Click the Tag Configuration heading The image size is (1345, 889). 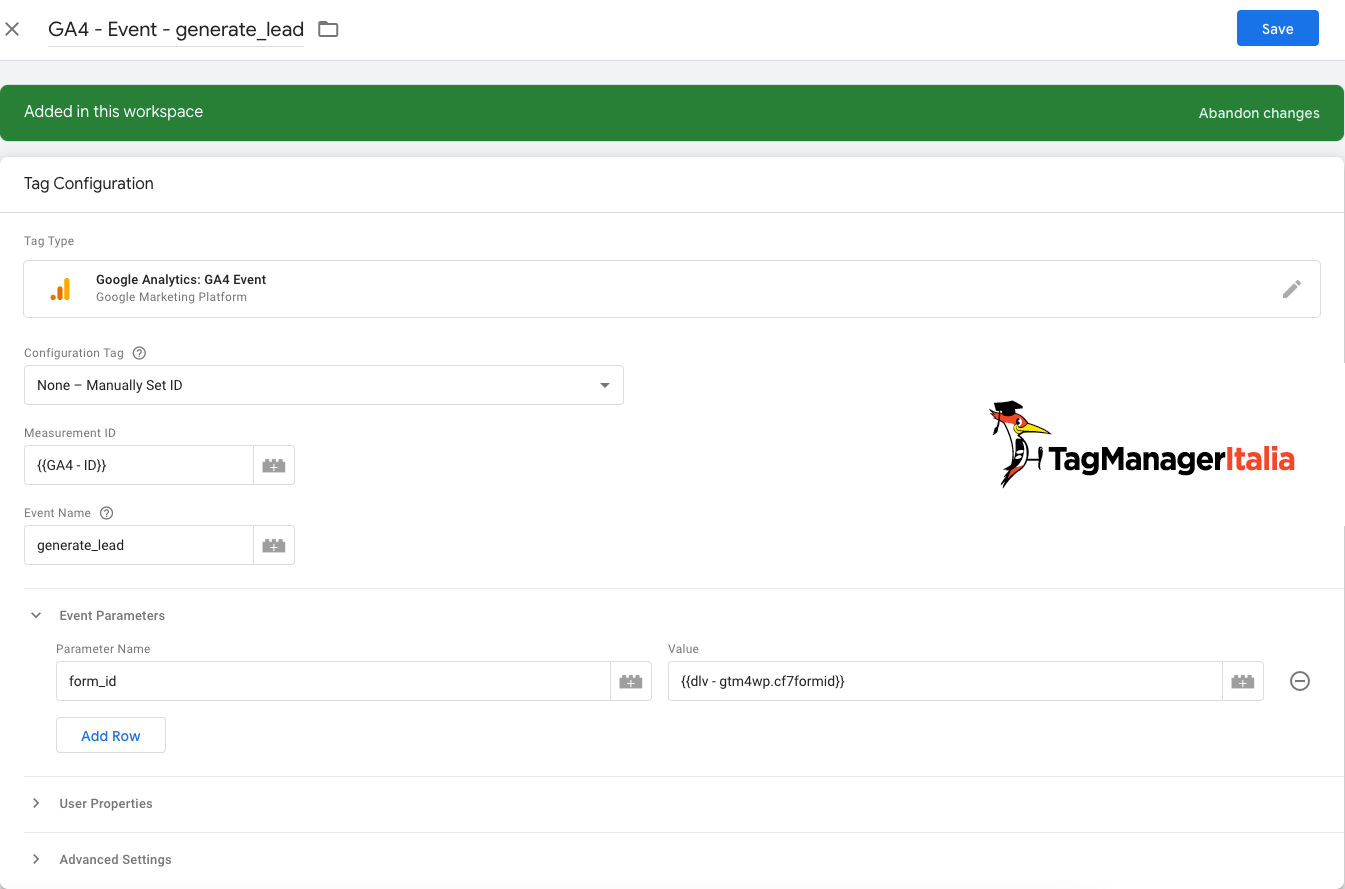pos(89,184)
